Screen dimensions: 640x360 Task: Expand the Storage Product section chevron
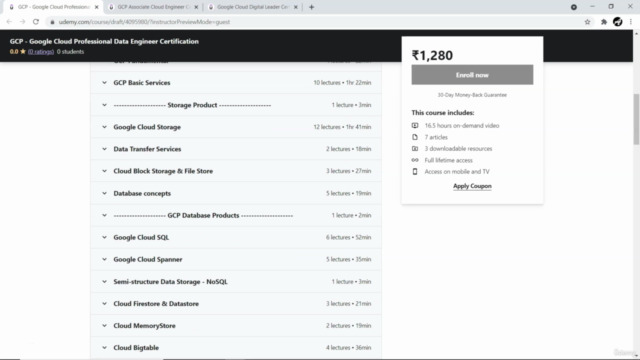104,105
